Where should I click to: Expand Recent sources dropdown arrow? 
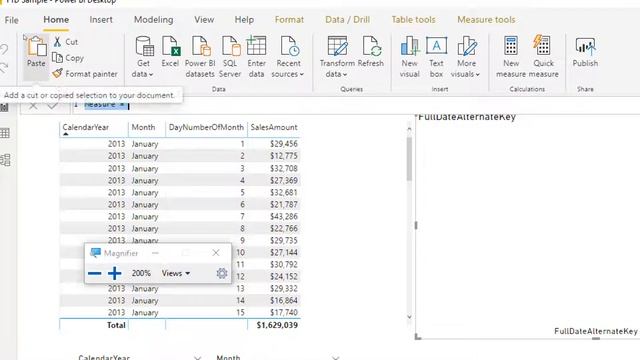(302, 75)
